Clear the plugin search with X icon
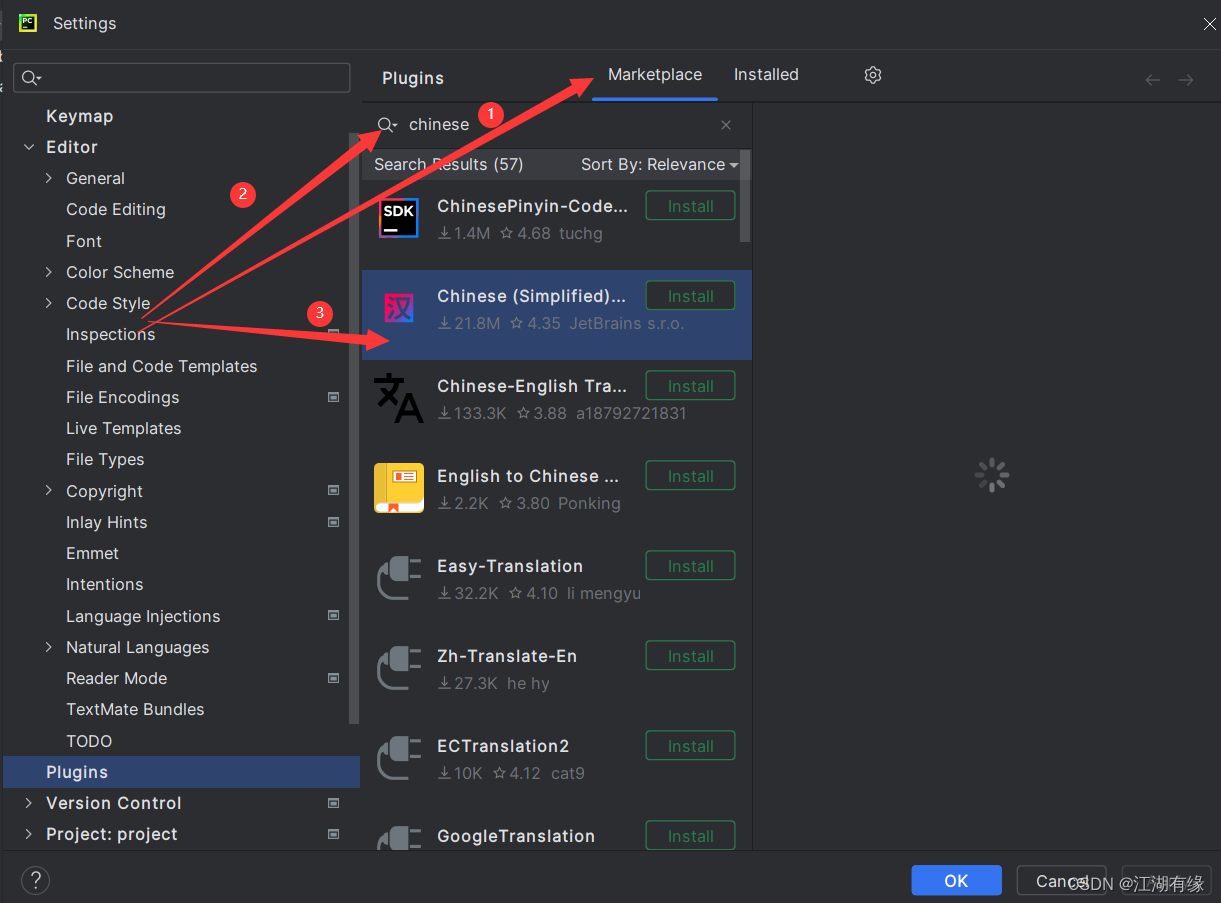 (x=726, y=125)
